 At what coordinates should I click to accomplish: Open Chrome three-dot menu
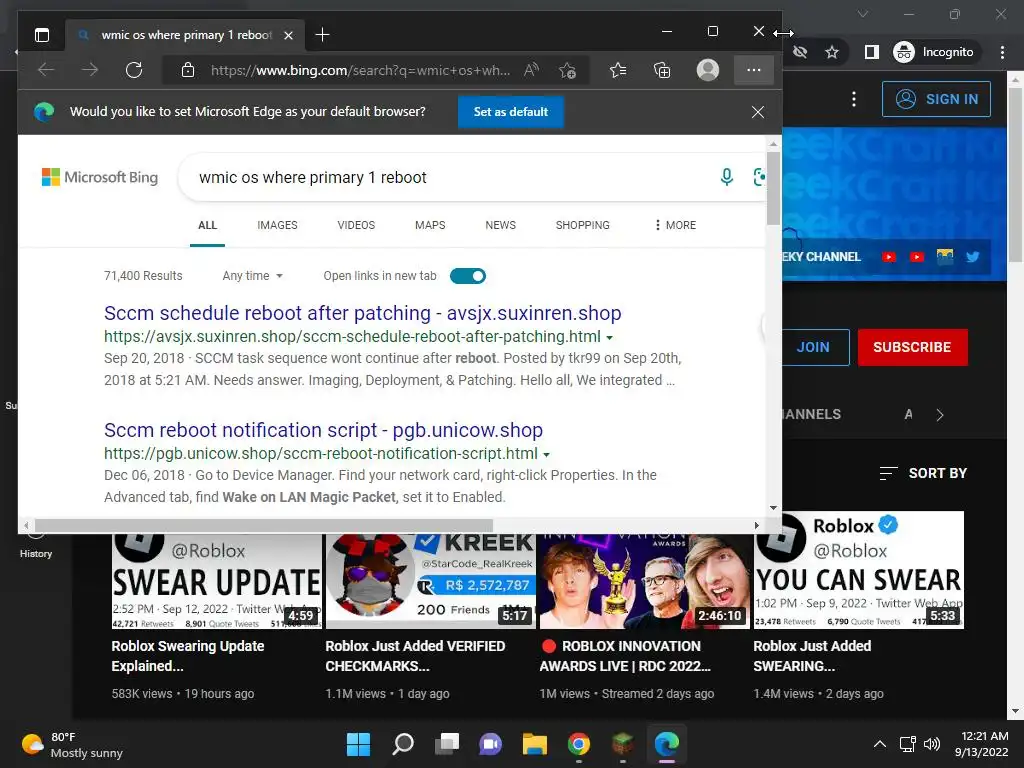click(1002, 52)
